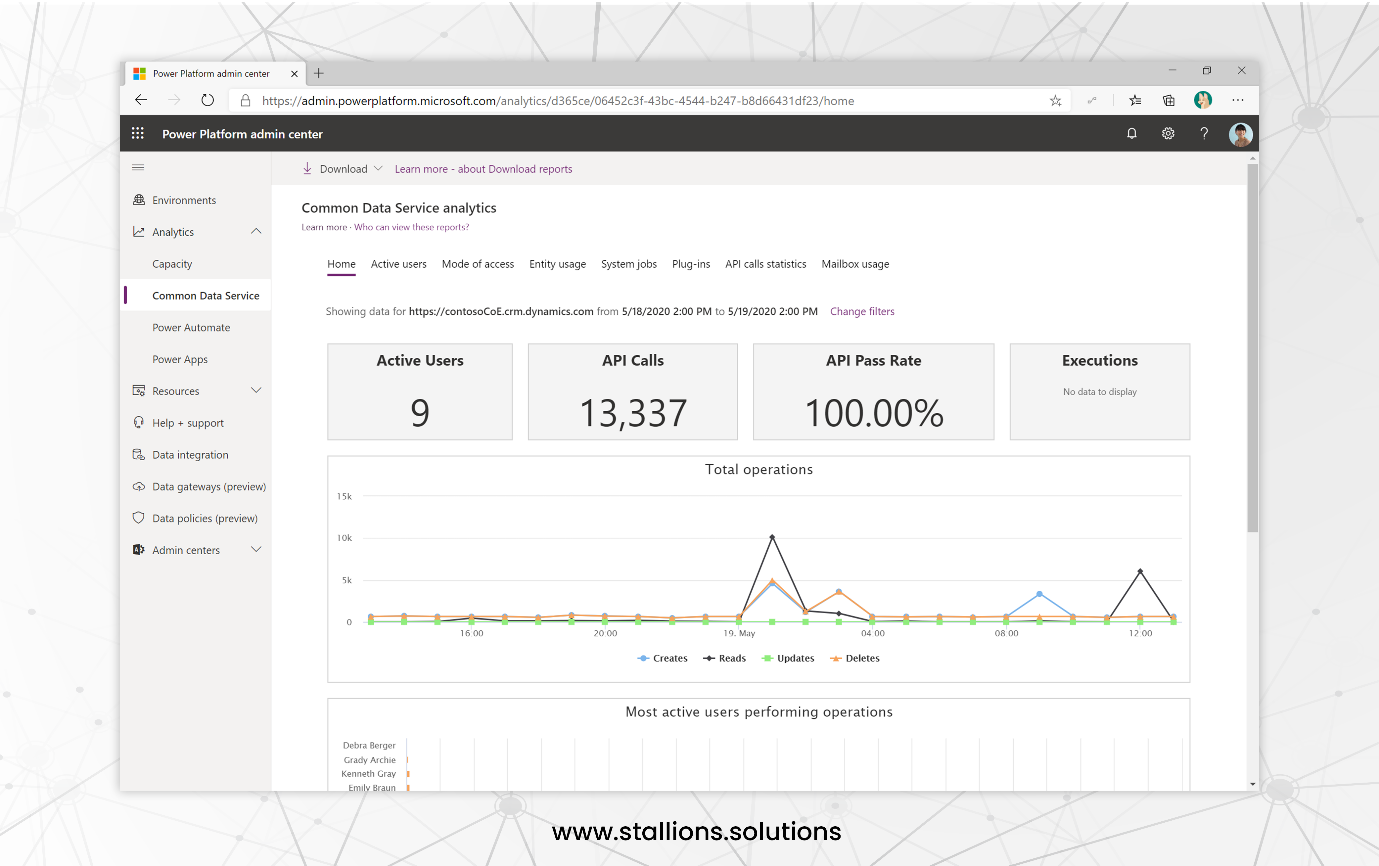Image resolution: width=1379 pixels, height=866 pixels.
Task: Toggle the Creates series in chart legend
Action: 663,658
